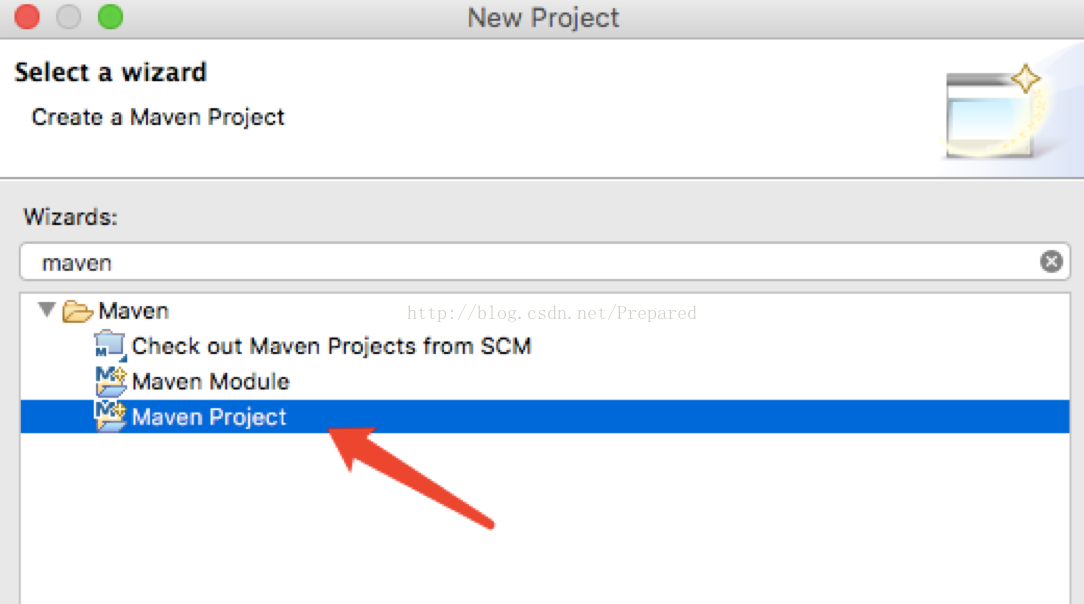Click the Wizards: label above the filter
Screen dimensions: 1084x604
(71, 217)
